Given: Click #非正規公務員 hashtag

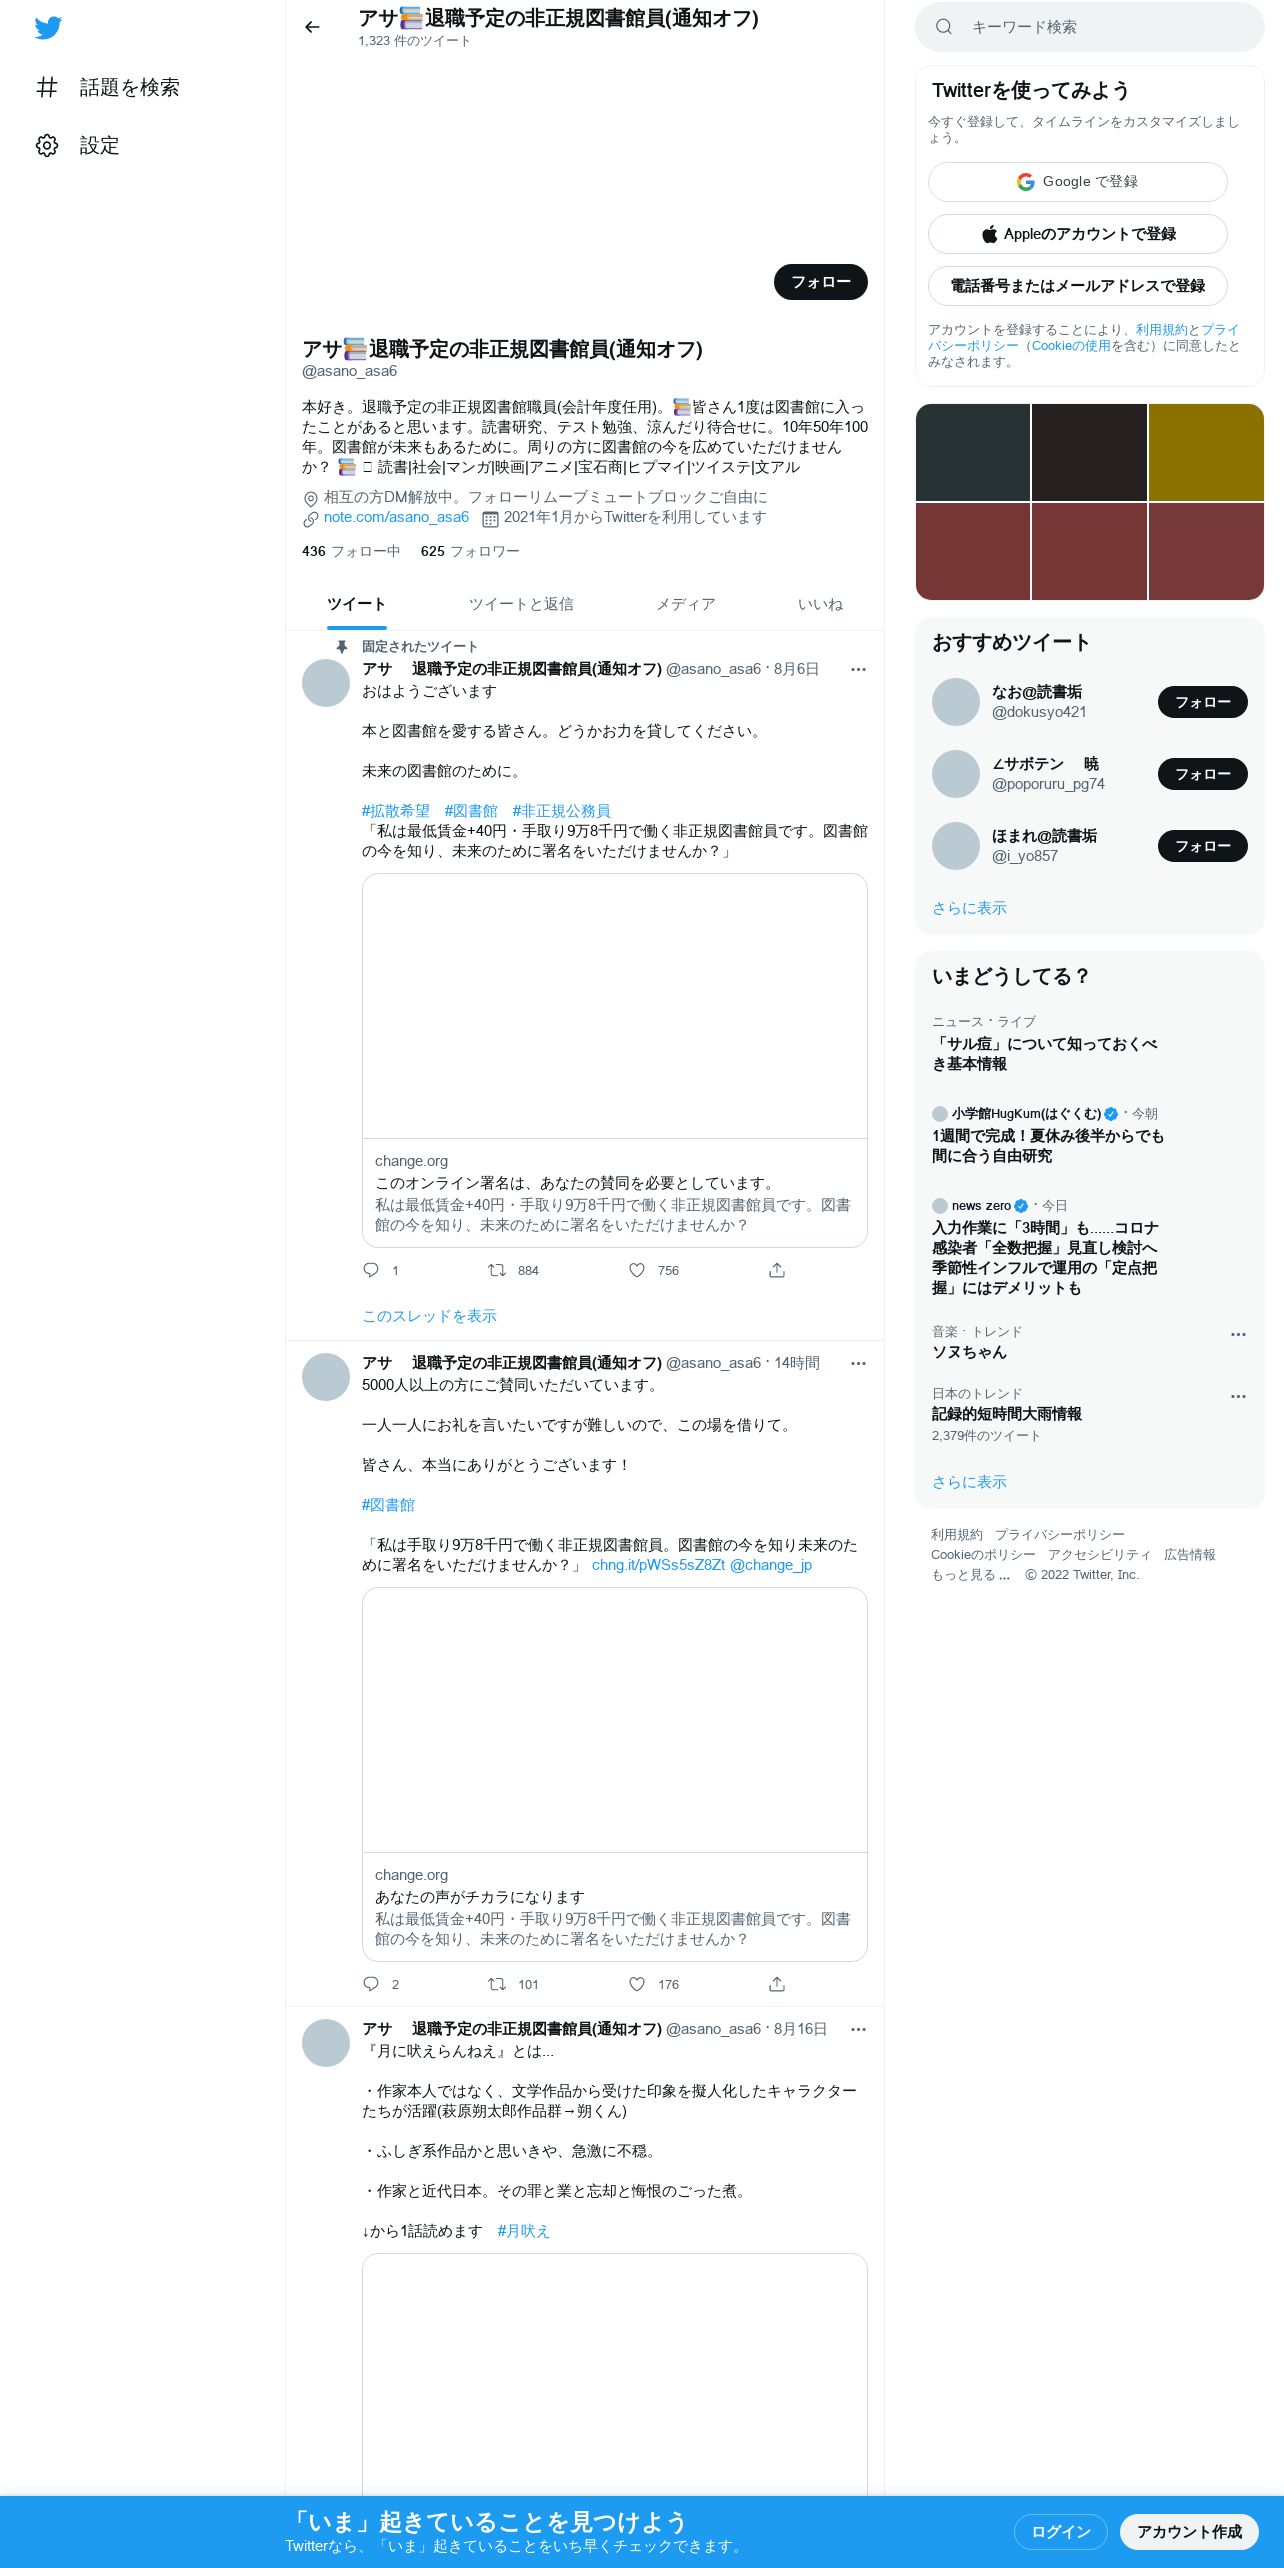Looking at the screenshot, I should 561,811.
